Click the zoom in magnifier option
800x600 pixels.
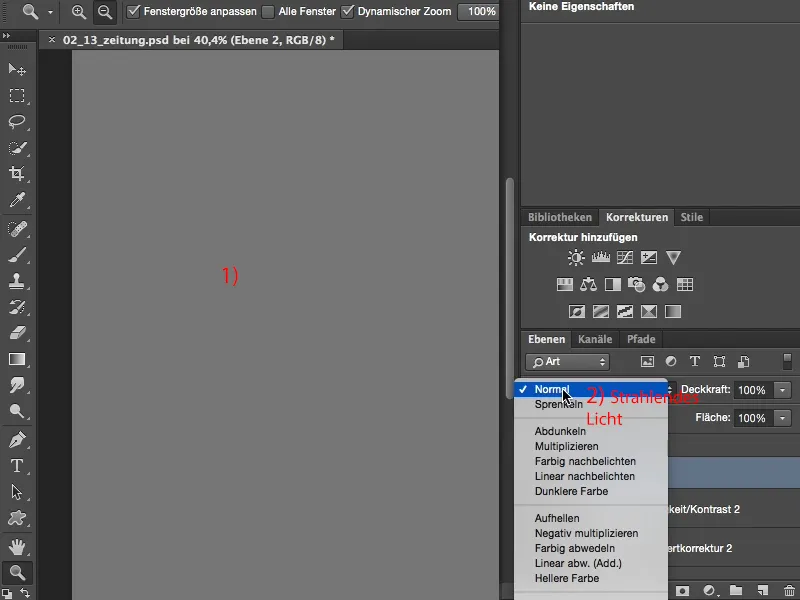79,11
